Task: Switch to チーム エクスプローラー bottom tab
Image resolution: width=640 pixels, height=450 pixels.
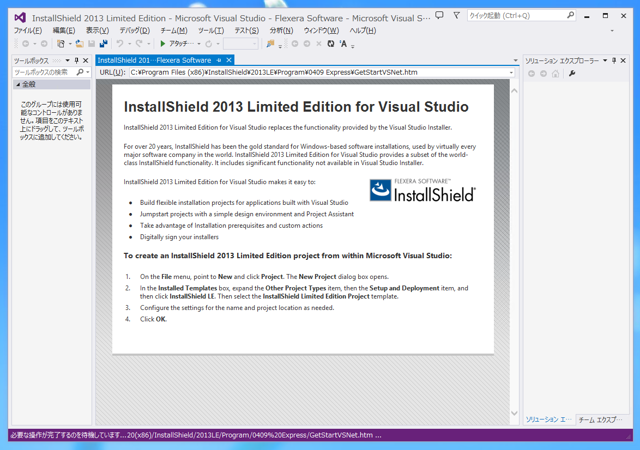Action: pos(600,419)
